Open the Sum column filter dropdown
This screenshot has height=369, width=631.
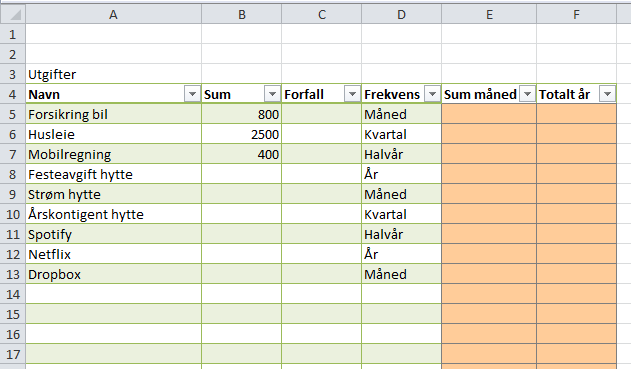[x=272, y=94]
